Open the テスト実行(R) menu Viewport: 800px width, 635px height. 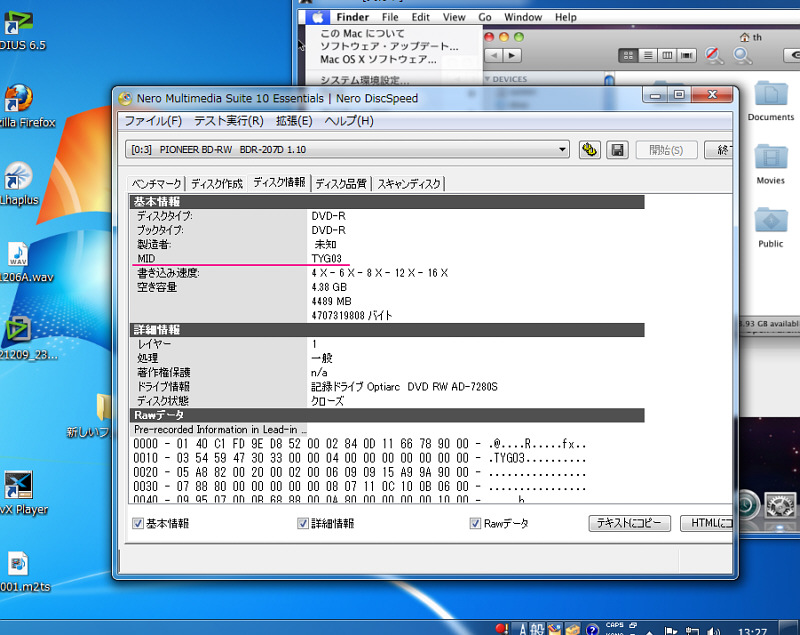point(228,121)
